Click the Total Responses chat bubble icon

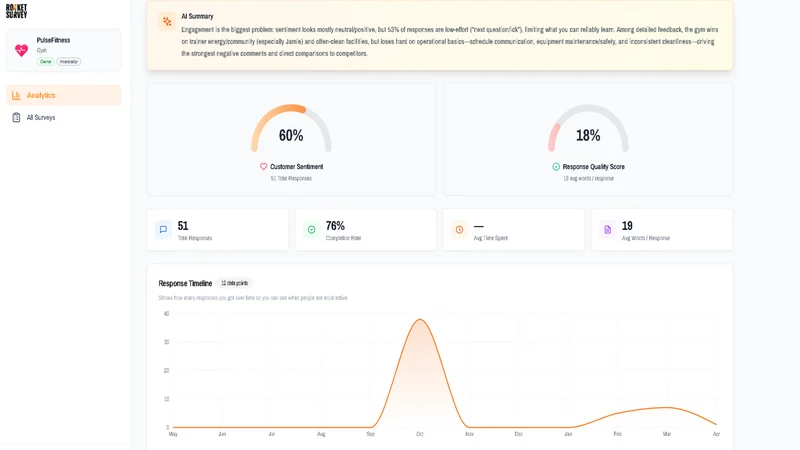point(163,230)
